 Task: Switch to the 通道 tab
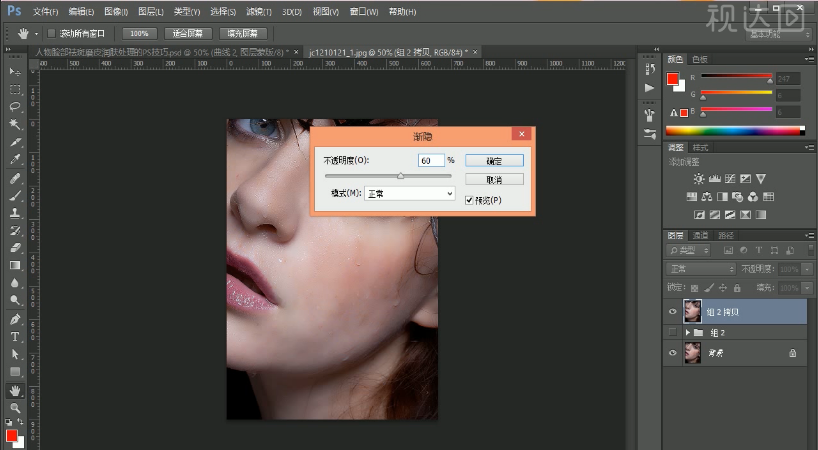701,236
